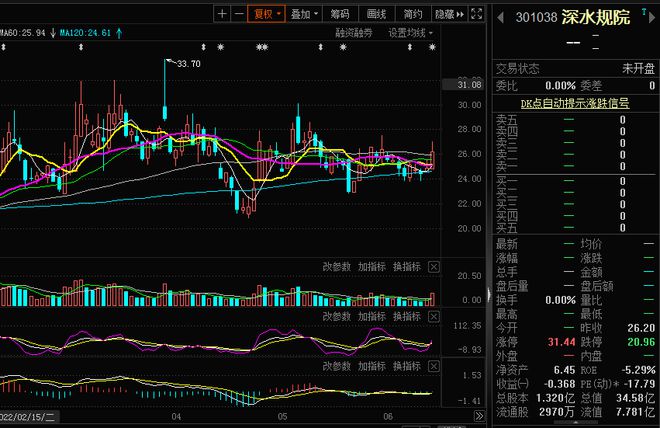This screenshot has height=428, width=660.
Task: Click 换指标 in the 1.53-scale indicator panel
Action: coord(407,366)
